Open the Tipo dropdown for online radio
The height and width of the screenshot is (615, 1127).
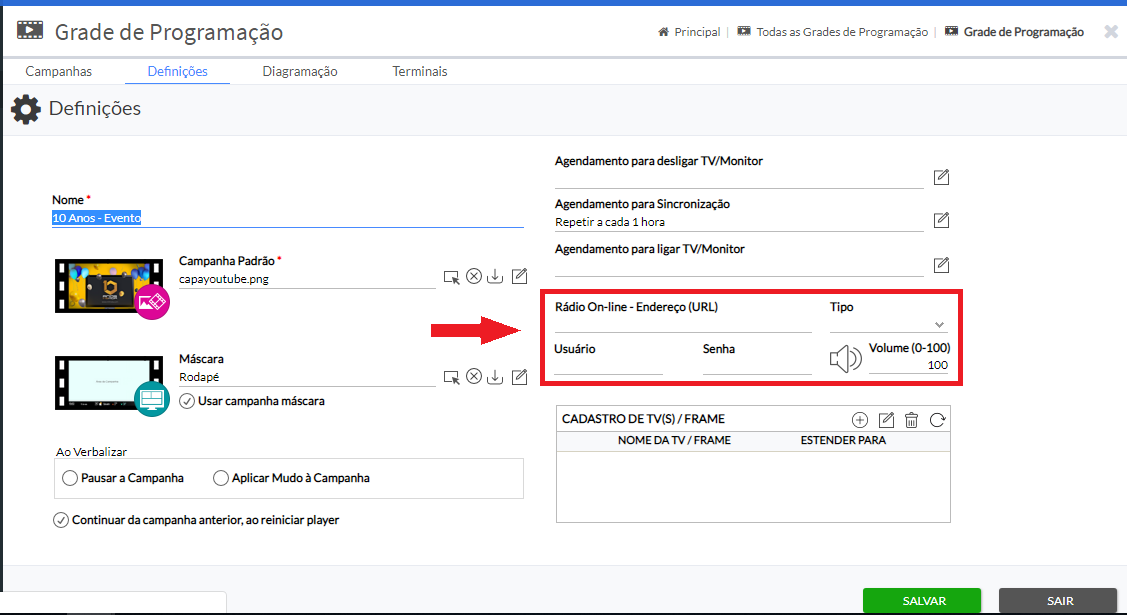888,324
